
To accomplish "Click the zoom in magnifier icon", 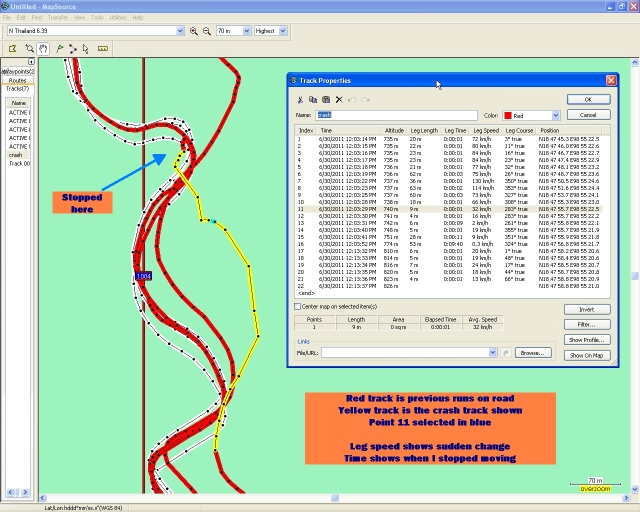I will (193, 31).
